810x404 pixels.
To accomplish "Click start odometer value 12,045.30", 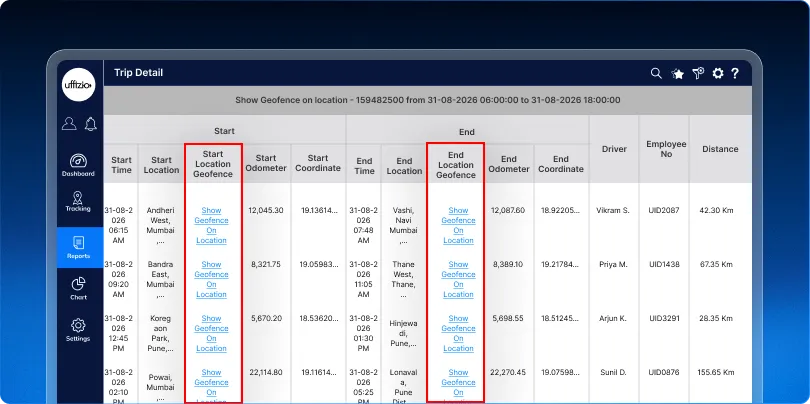I will point(266,210).
